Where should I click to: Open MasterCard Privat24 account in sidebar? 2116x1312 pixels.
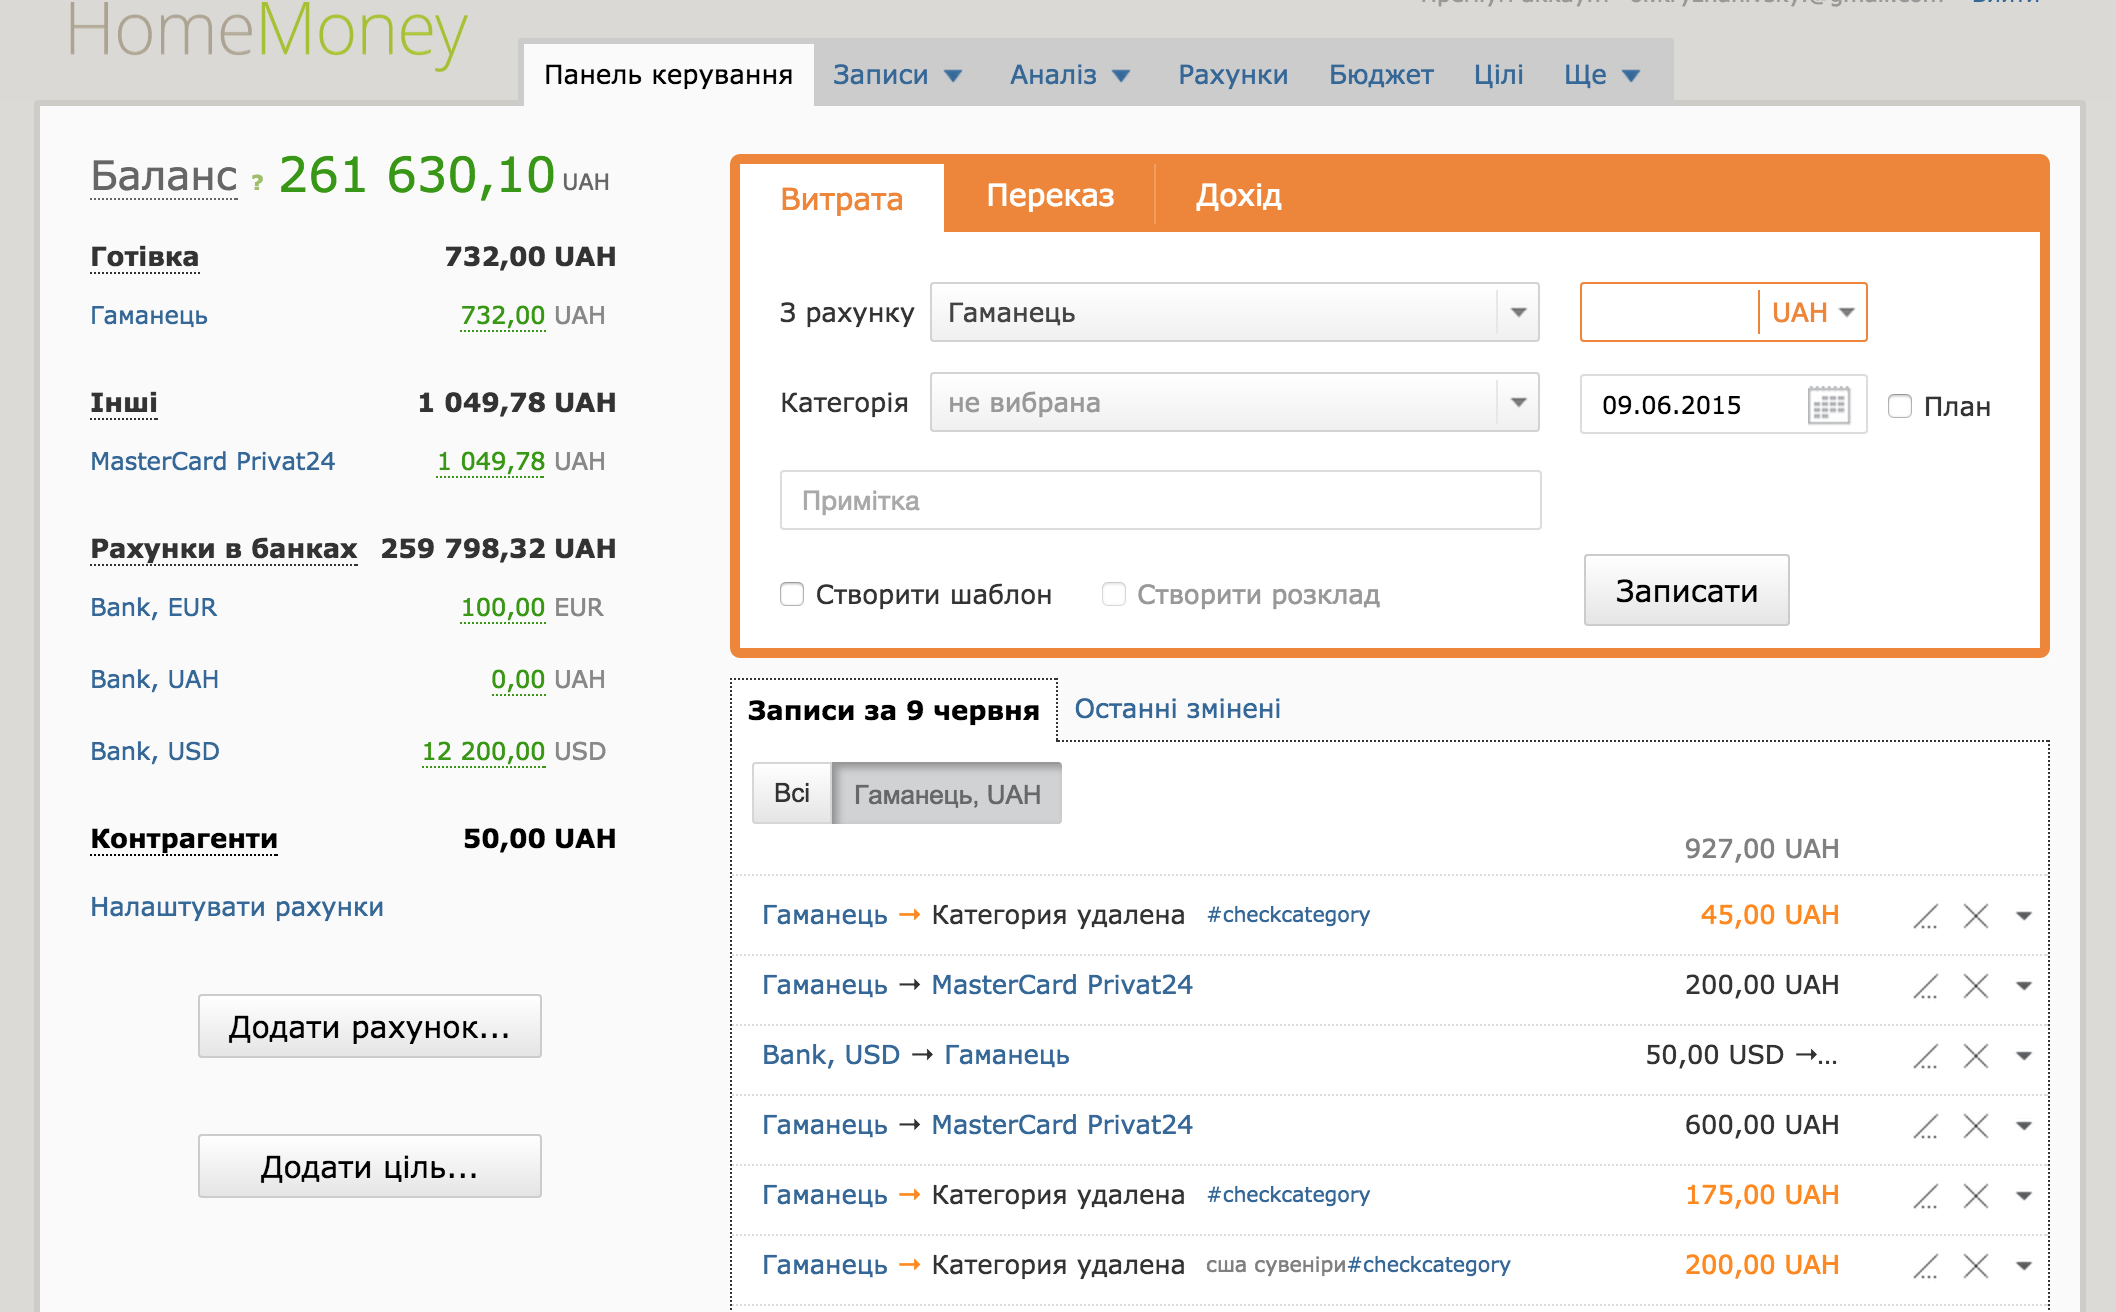212,461
